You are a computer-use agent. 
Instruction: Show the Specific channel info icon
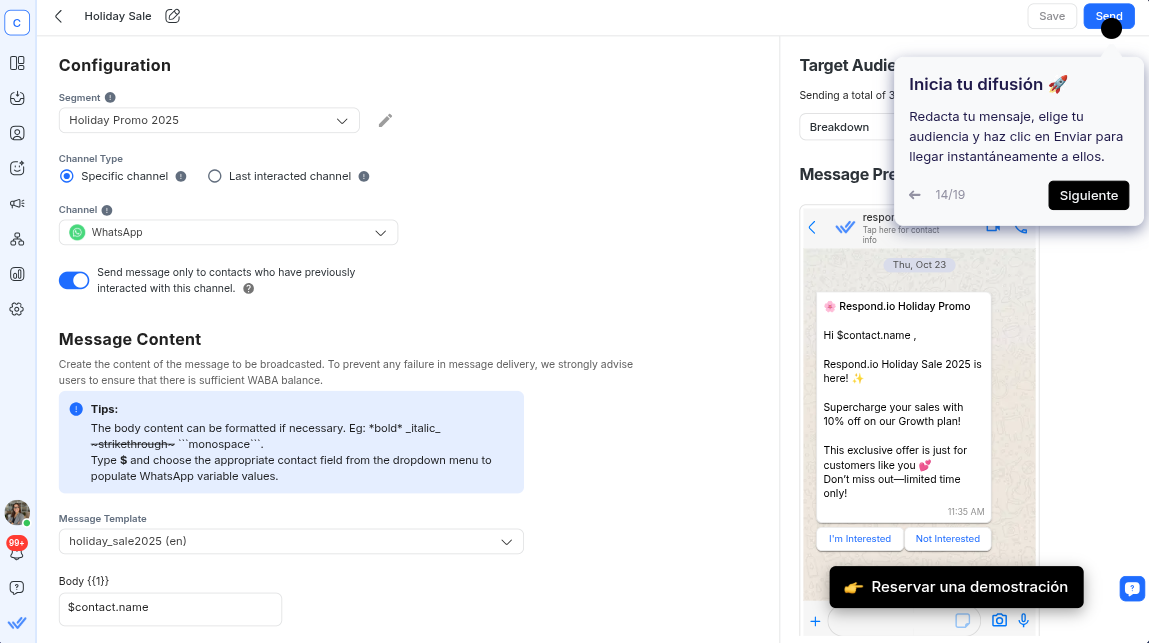(x=181, y=176)
